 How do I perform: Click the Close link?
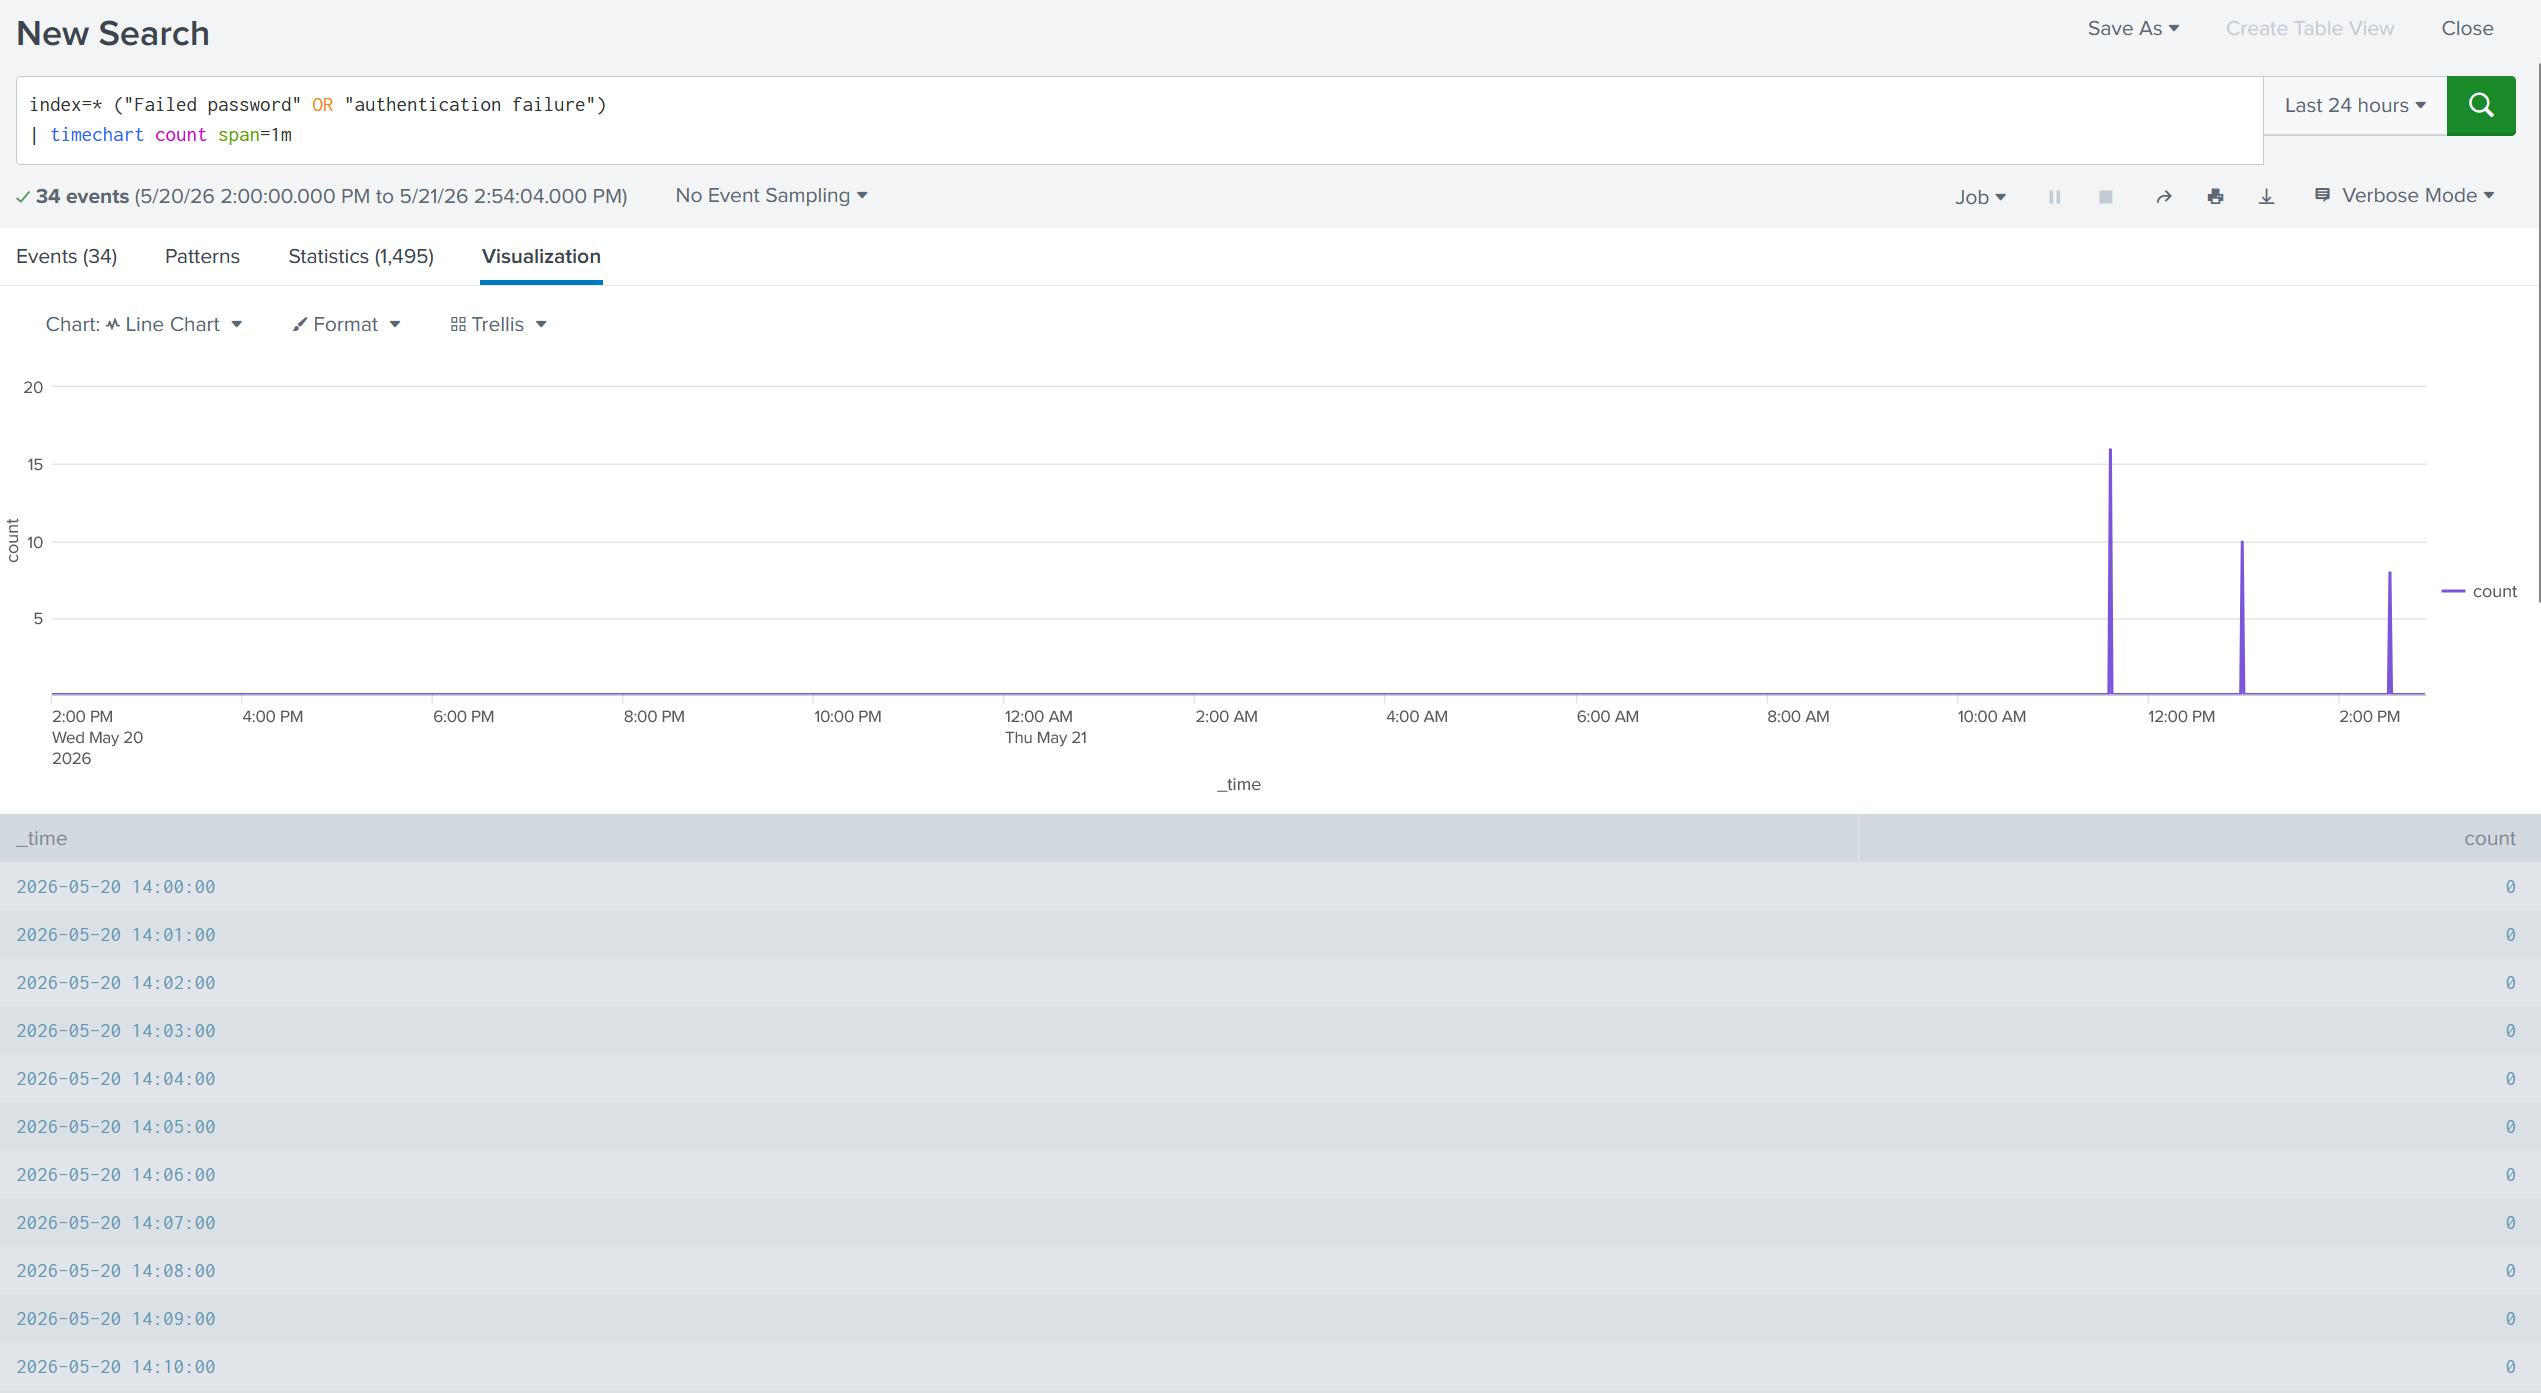click(x=2467, y=28)
